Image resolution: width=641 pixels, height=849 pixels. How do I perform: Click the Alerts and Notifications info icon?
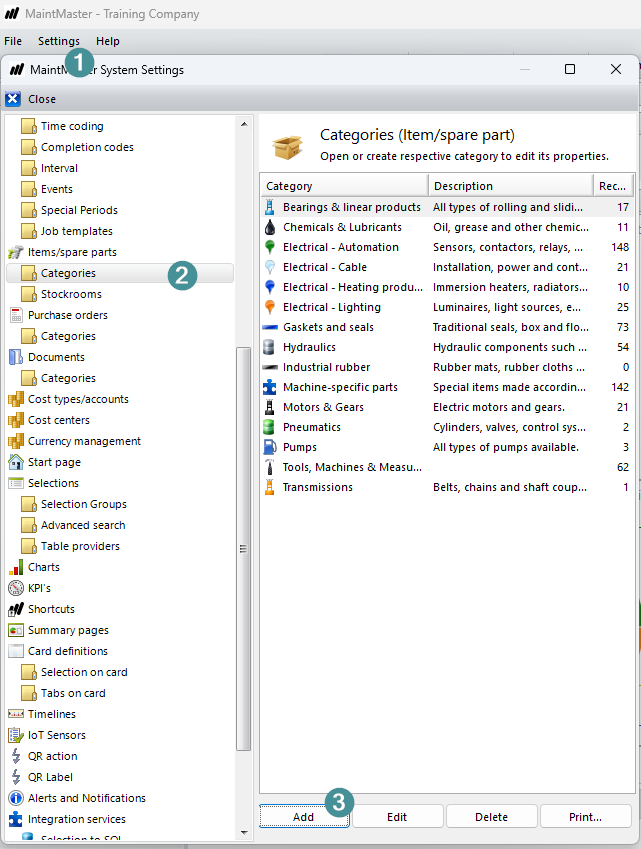coord(16,798)
